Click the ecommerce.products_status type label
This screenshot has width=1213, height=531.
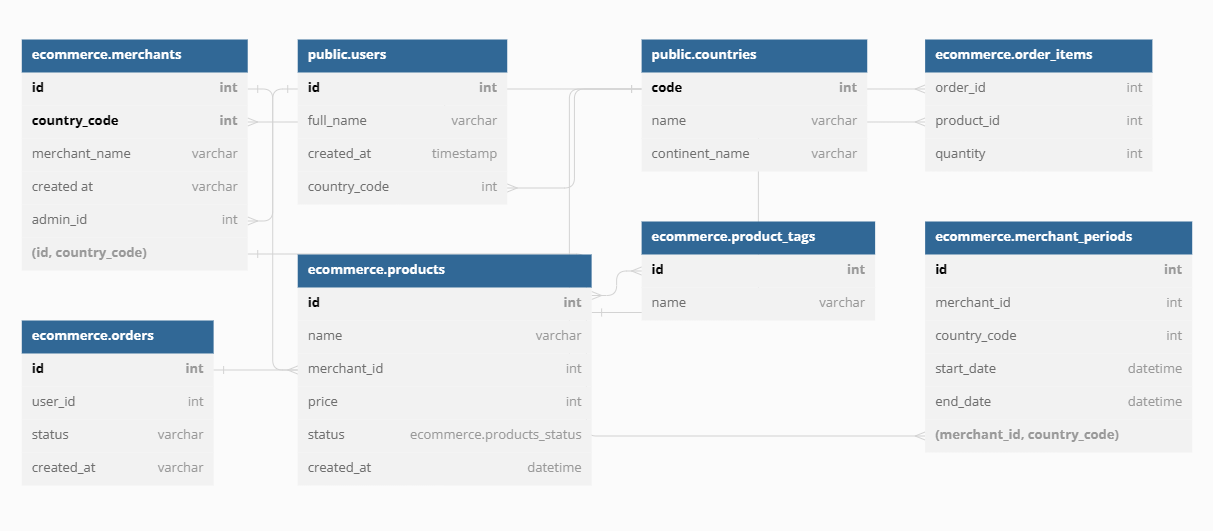click(495, 435)
